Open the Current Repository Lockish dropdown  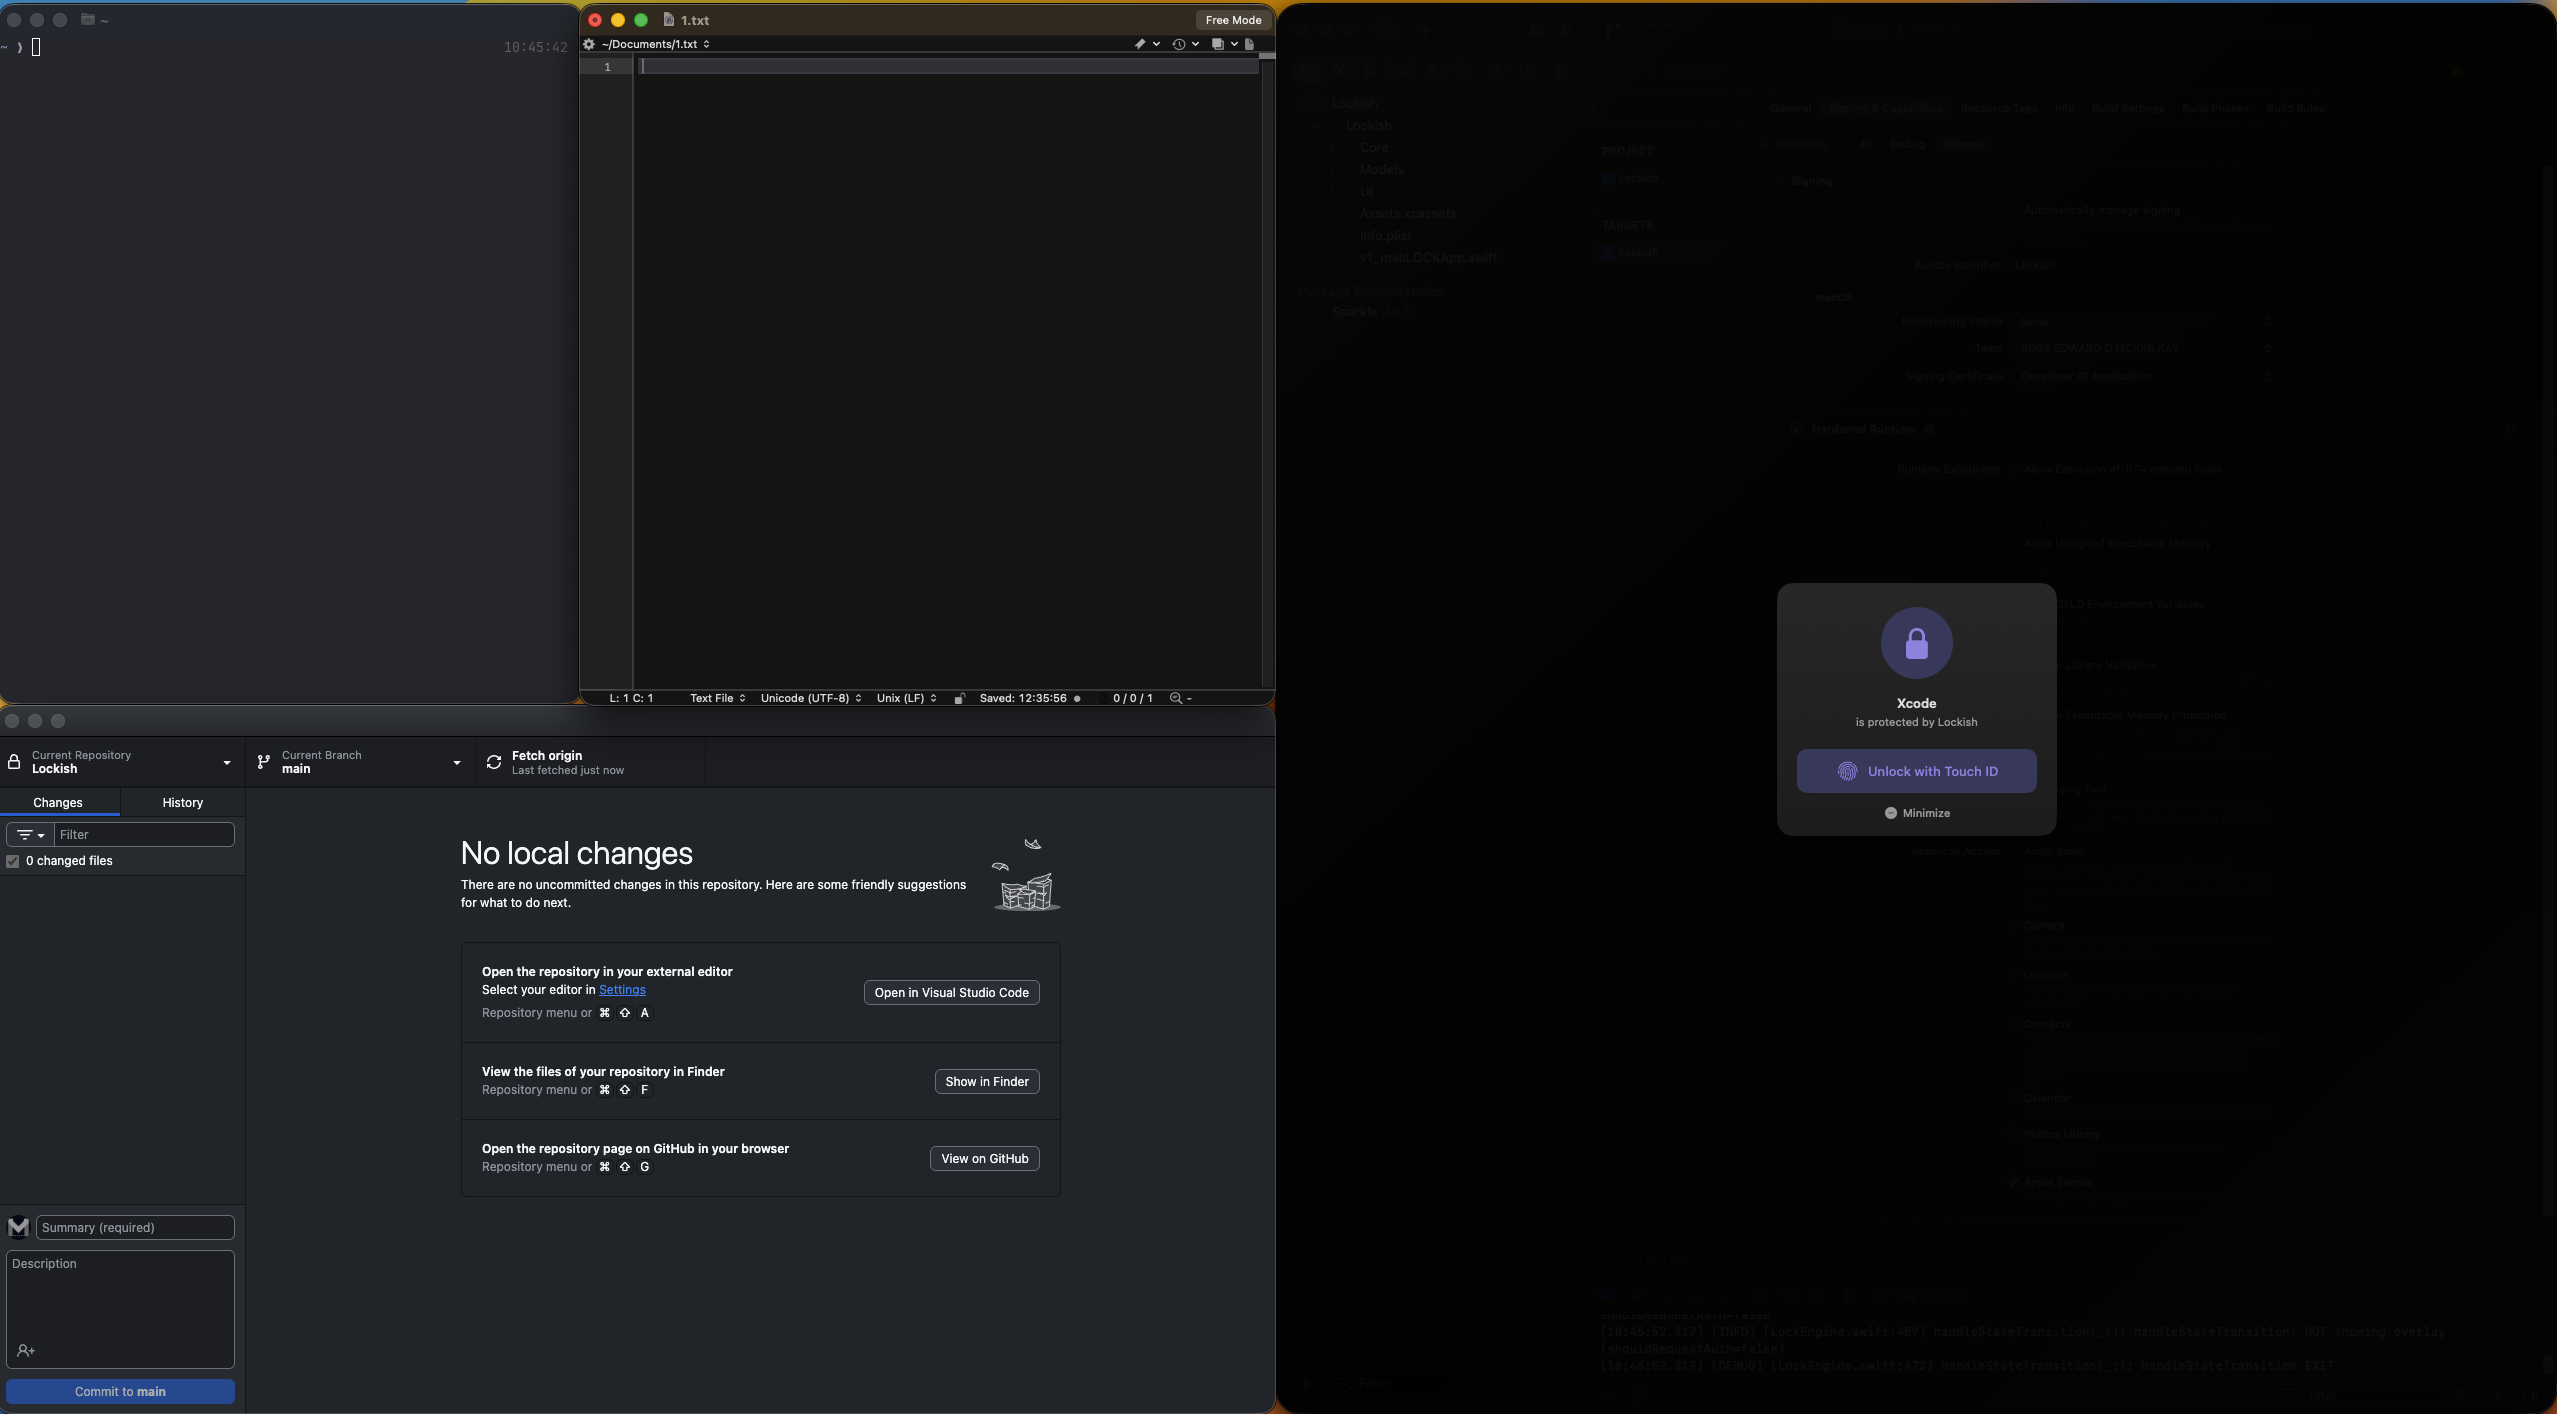(x=120, y=761)
